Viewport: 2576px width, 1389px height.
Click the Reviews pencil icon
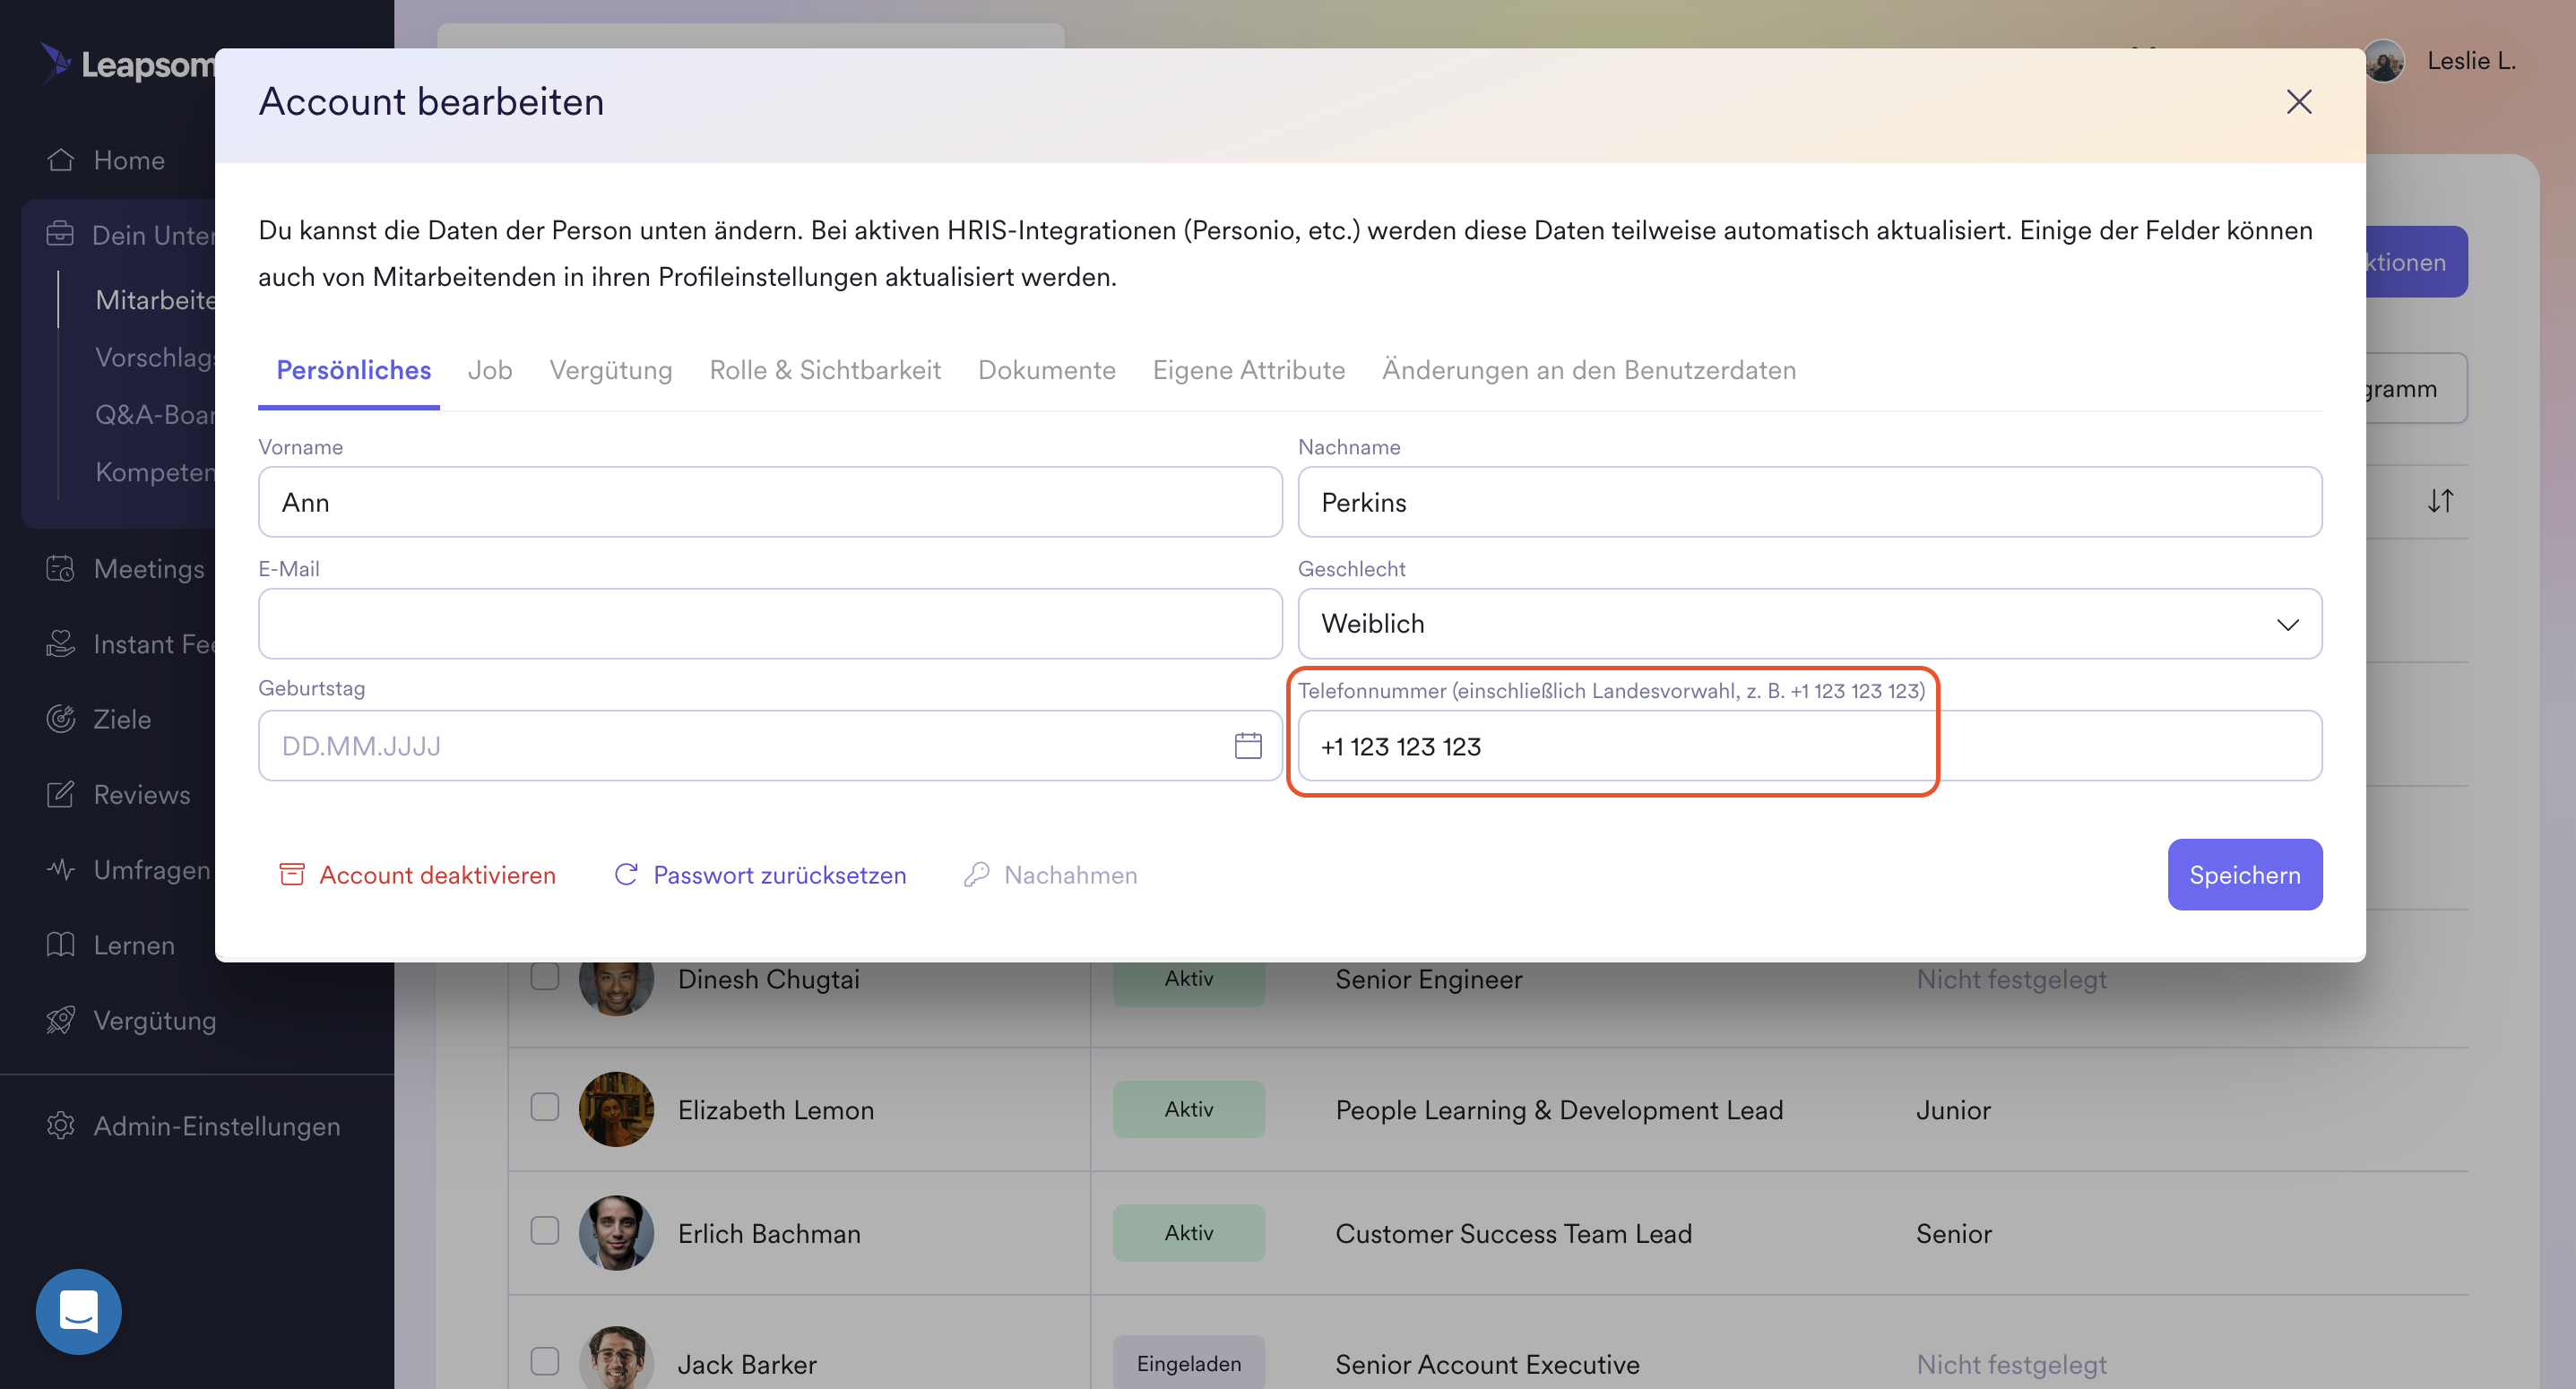click(61, 794)
